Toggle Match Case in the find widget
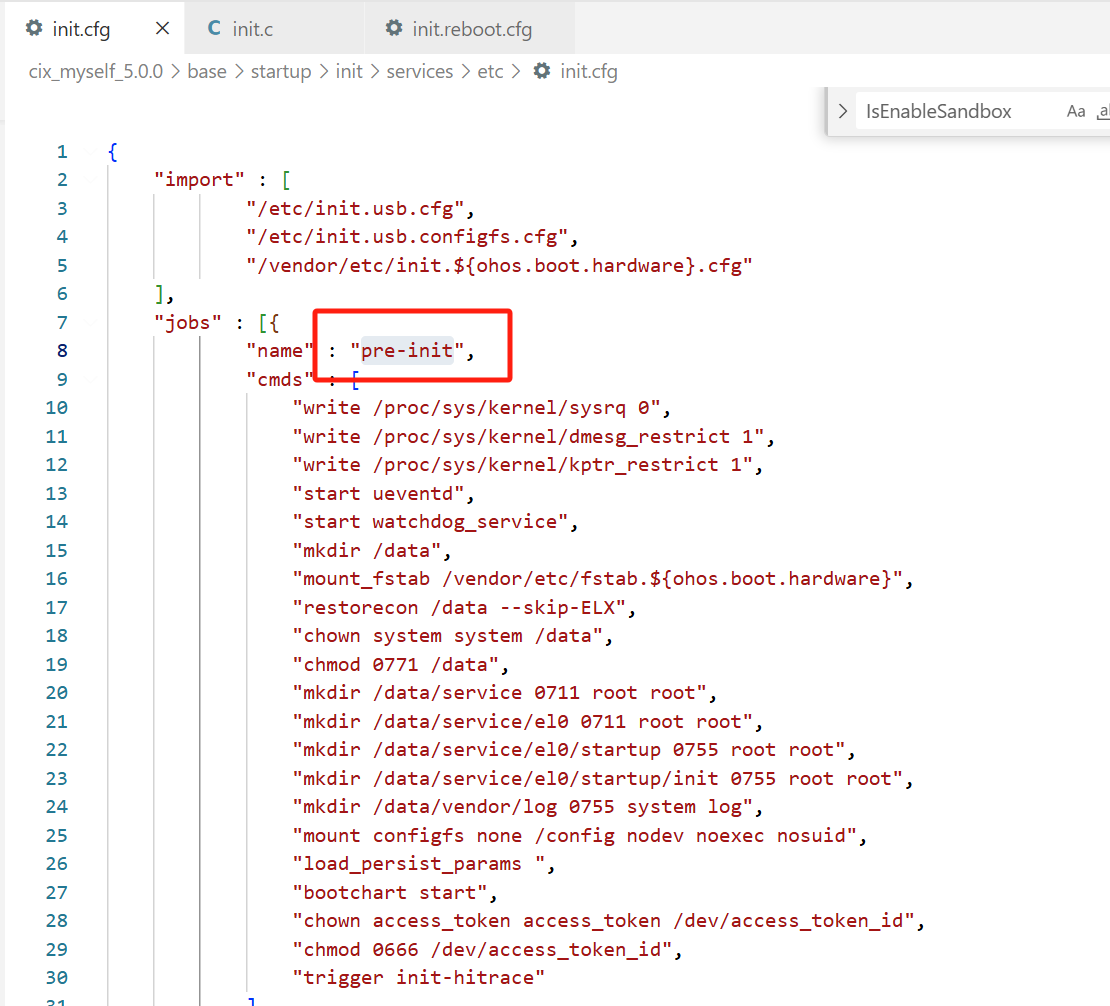The width and height of the screenshot is (1110, 1006). pos(1075,111)
